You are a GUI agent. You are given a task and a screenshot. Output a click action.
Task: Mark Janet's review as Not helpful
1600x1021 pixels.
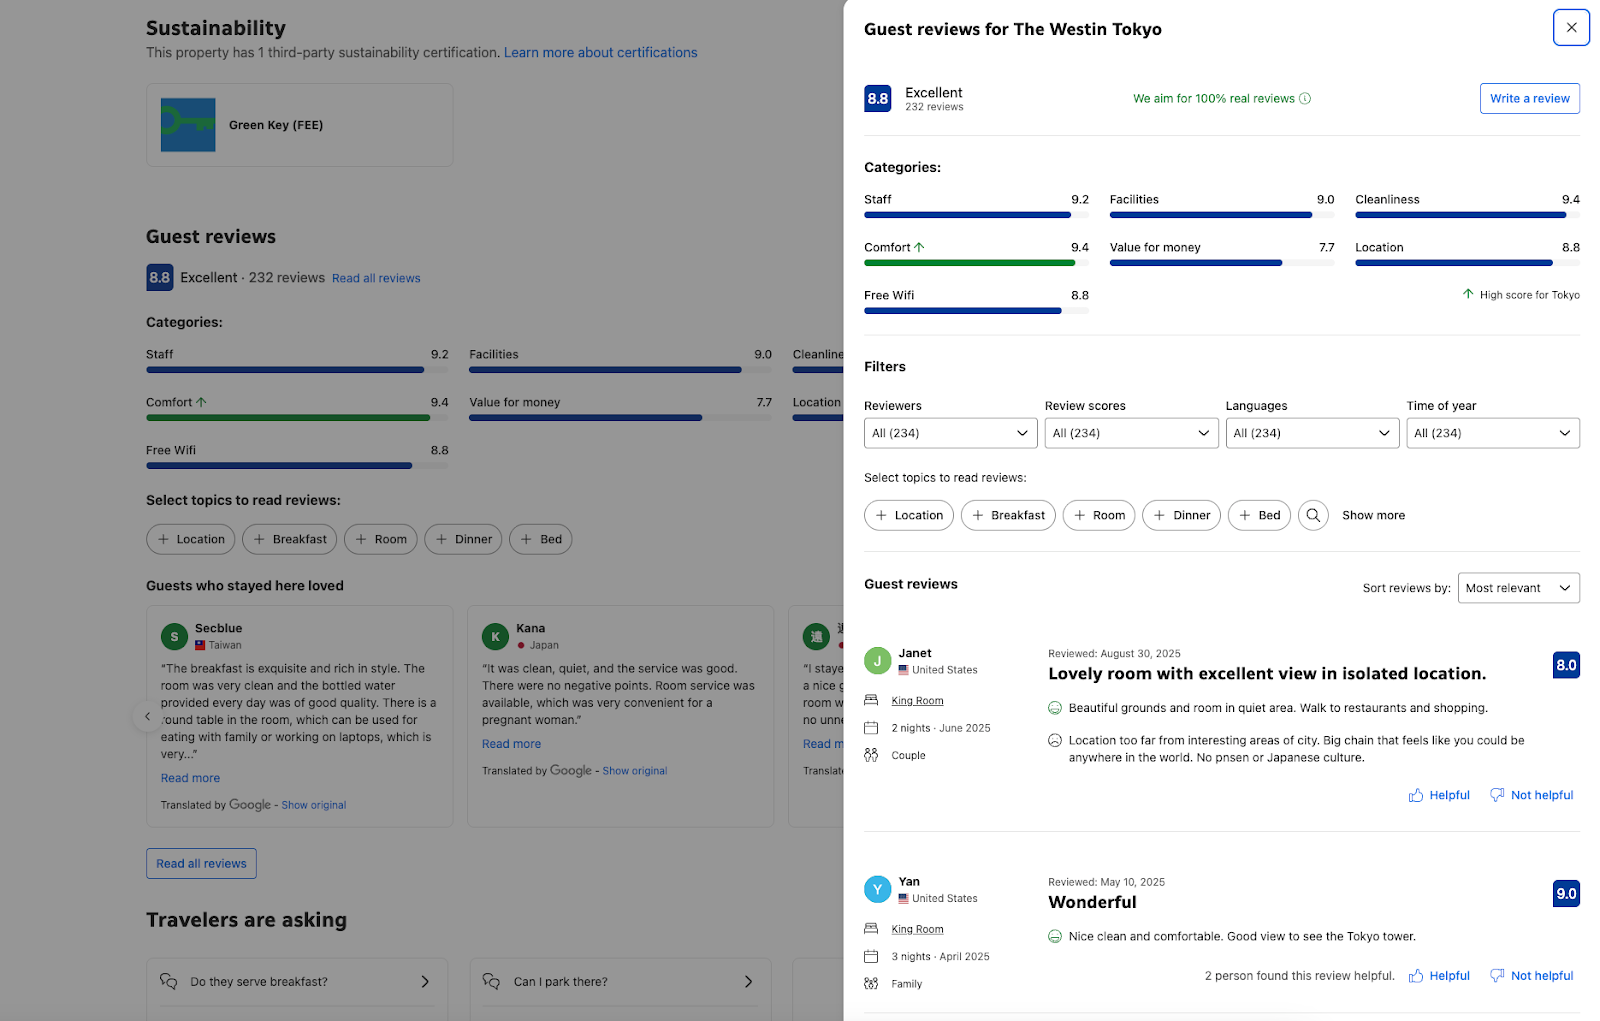[1531, 795]
